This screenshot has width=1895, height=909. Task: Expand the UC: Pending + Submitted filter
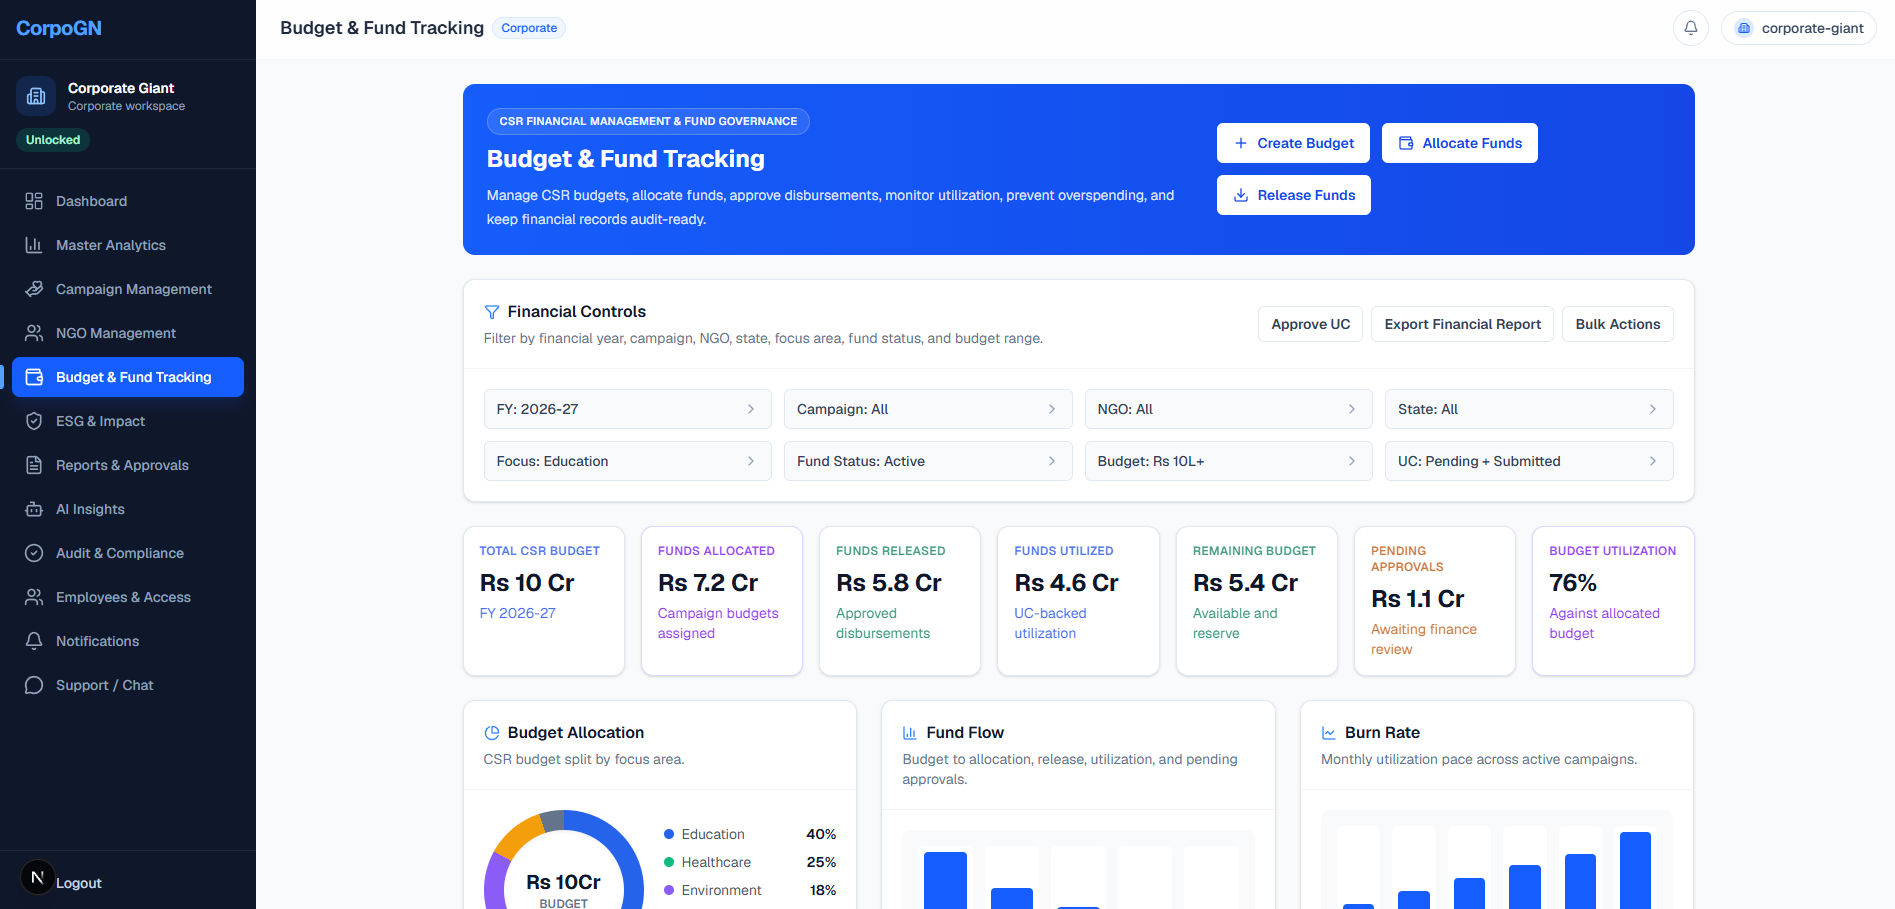[x=1529, y=461]
